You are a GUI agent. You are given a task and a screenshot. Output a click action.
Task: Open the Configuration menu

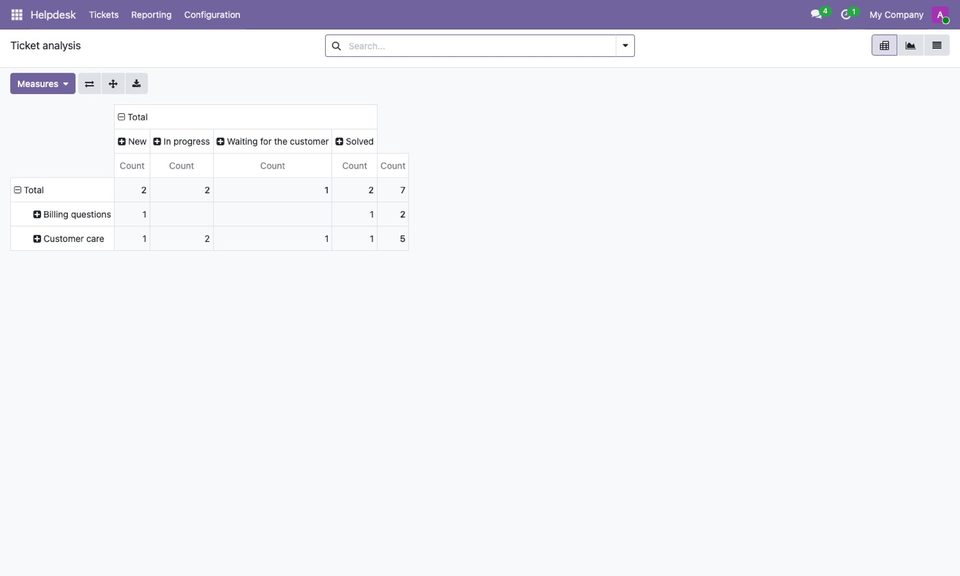pos(212,15)
